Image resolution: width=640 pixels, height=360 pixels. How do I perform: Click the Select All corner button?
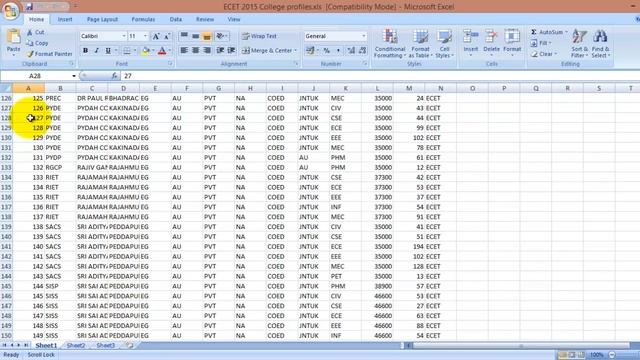pos(6,88)
